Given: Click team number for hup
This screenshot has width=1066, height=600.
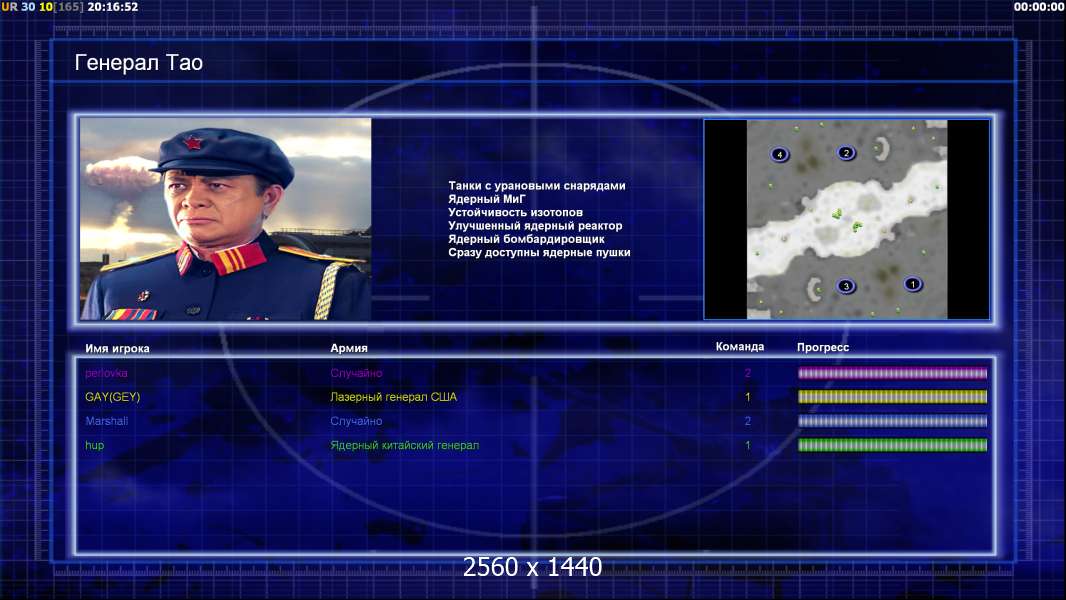Looking at the screenshot, I should (748, 445).
